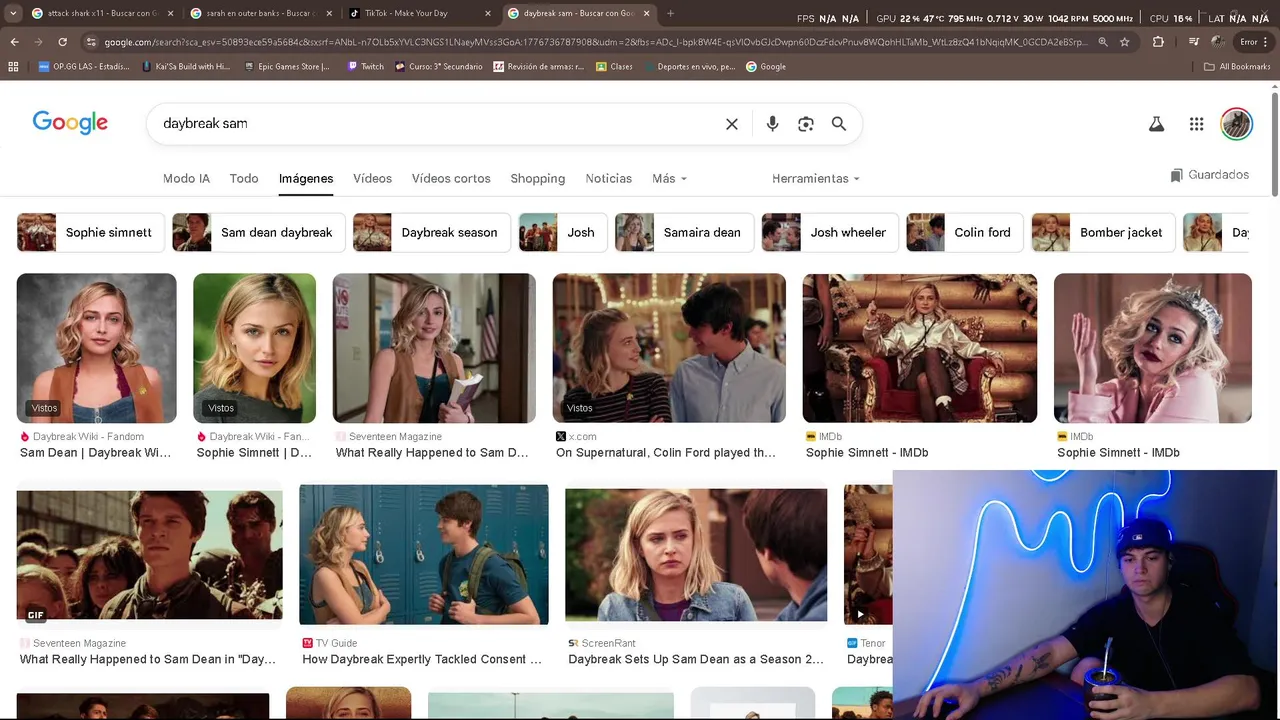Clear the search box with the X icon
Screen dimensions: 1280x720
click(732, 124)
